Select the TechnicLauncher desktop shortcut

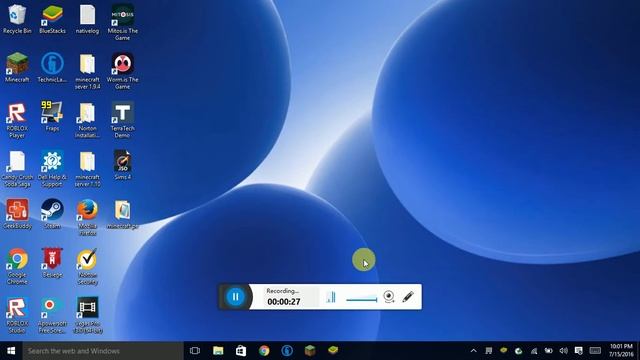coord(52,67)
